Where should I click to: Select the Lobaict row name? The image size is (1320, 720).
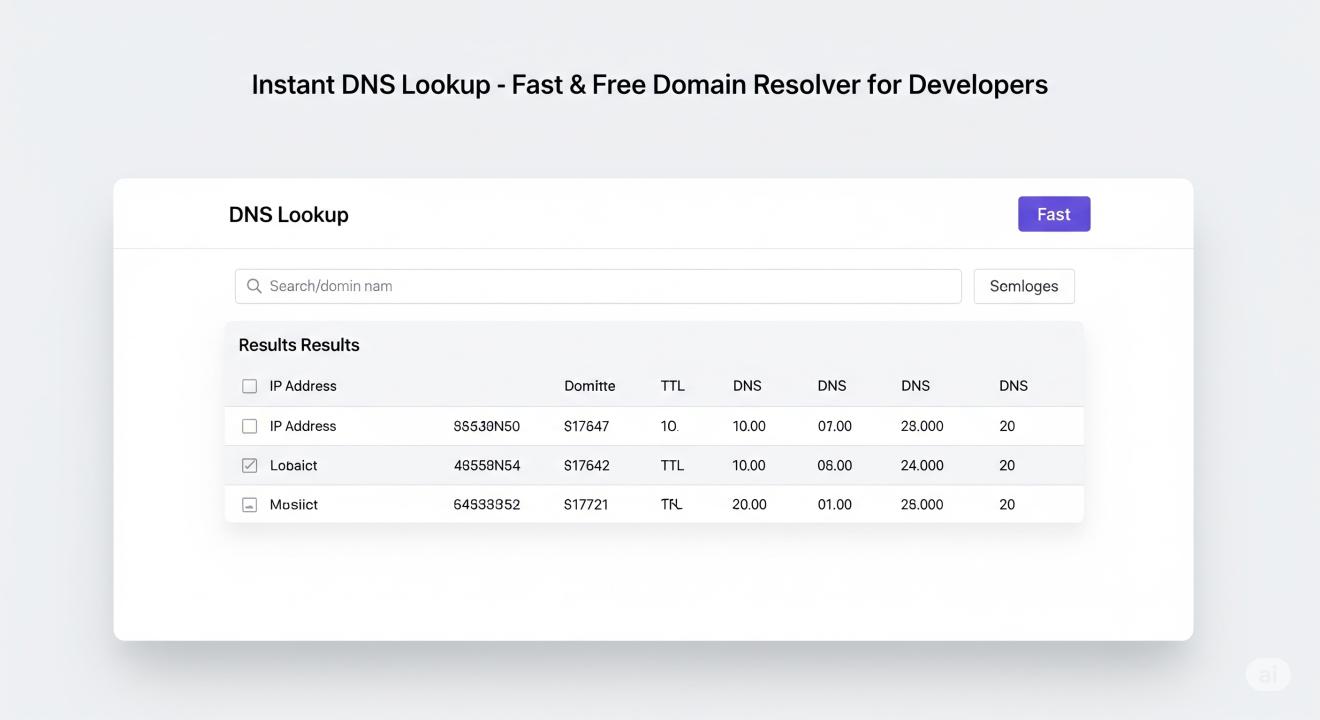pos(293,465)
